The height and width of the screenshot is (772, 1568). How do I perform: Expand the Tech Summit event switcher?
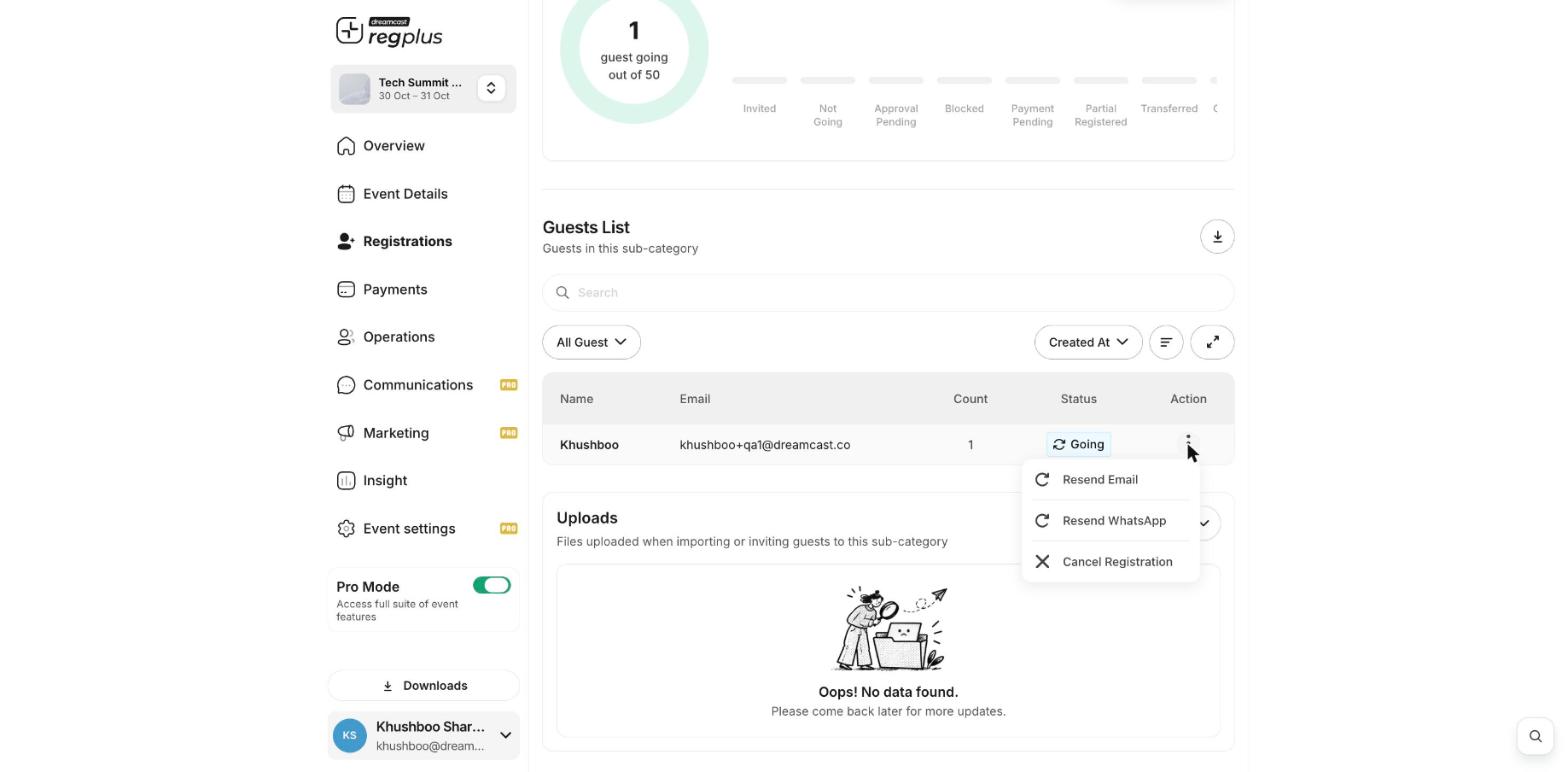click(491, 89)
